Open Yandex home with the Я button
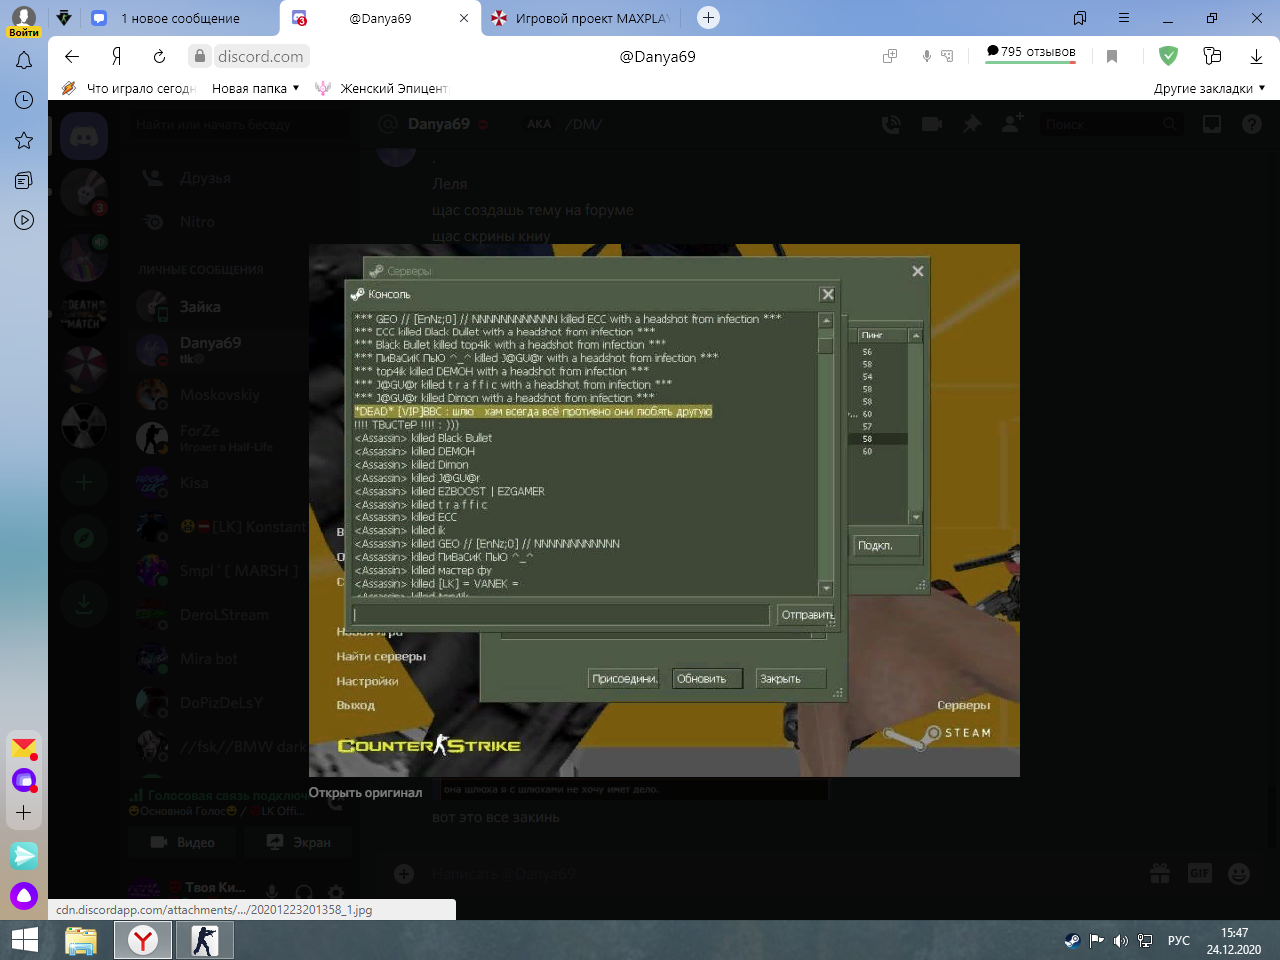 click(x=117, y=56)
